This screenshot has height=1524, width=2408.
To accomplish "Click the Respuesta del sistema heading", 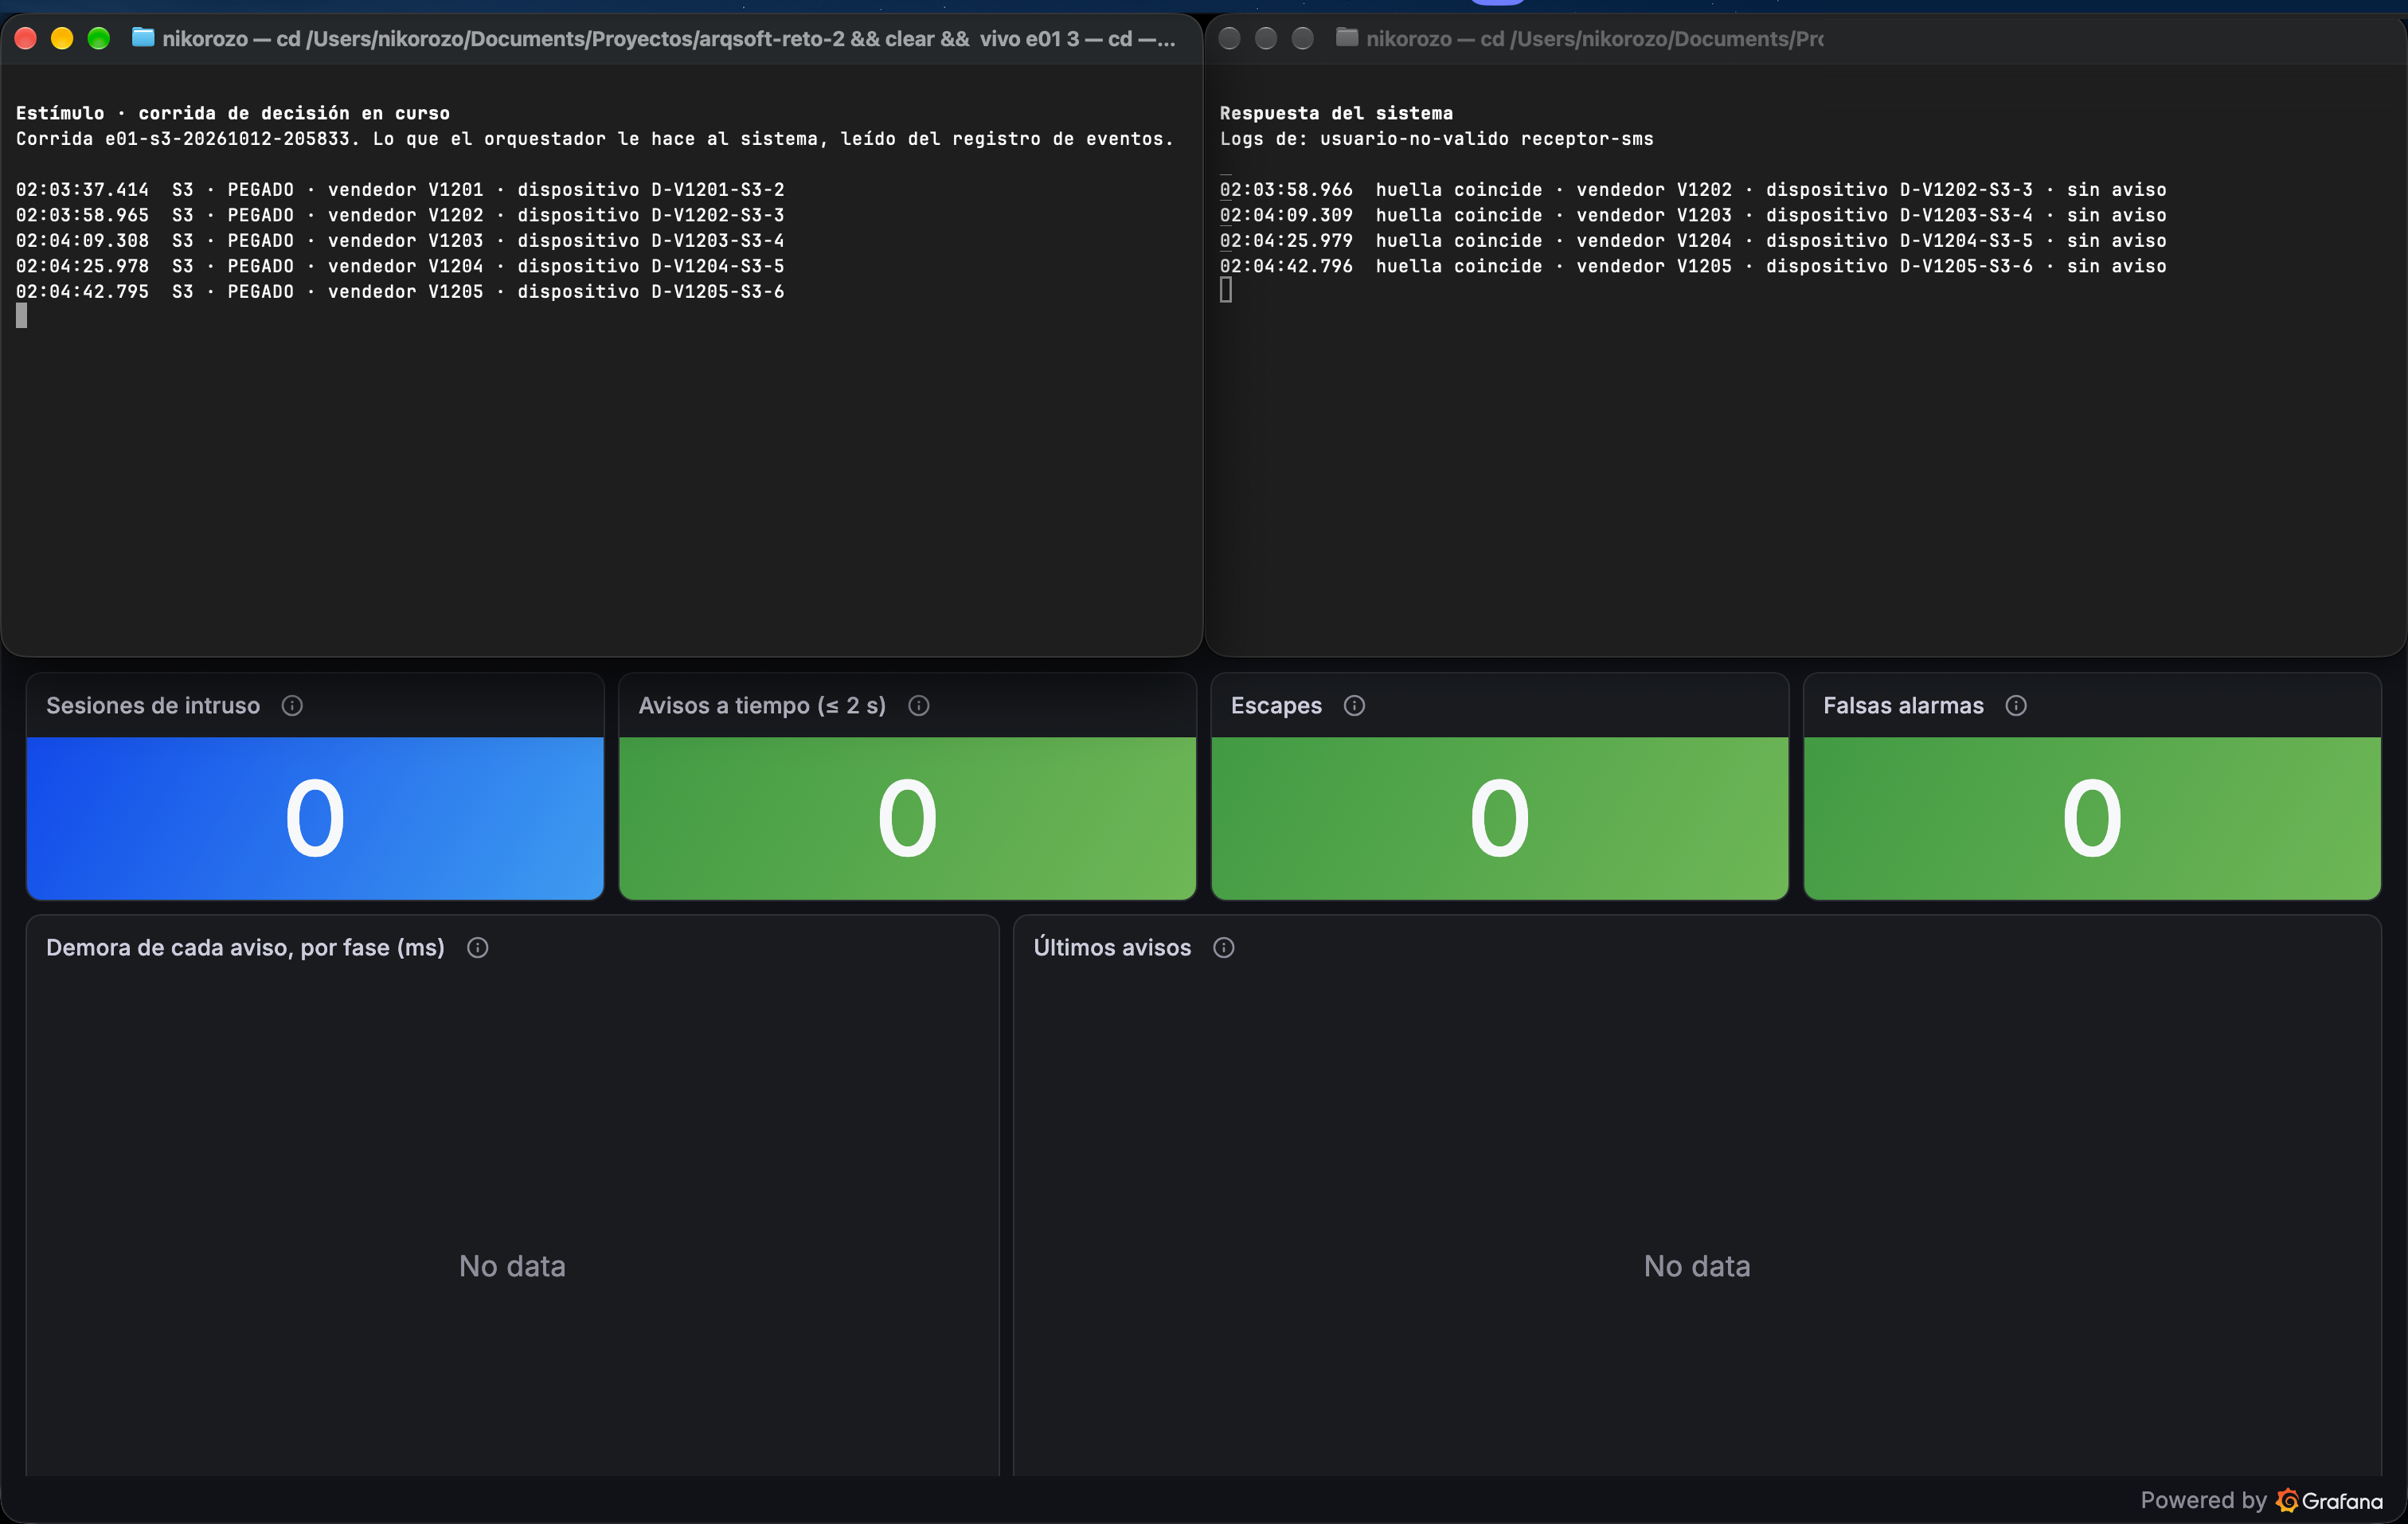I will click(x=1336, y=113).
